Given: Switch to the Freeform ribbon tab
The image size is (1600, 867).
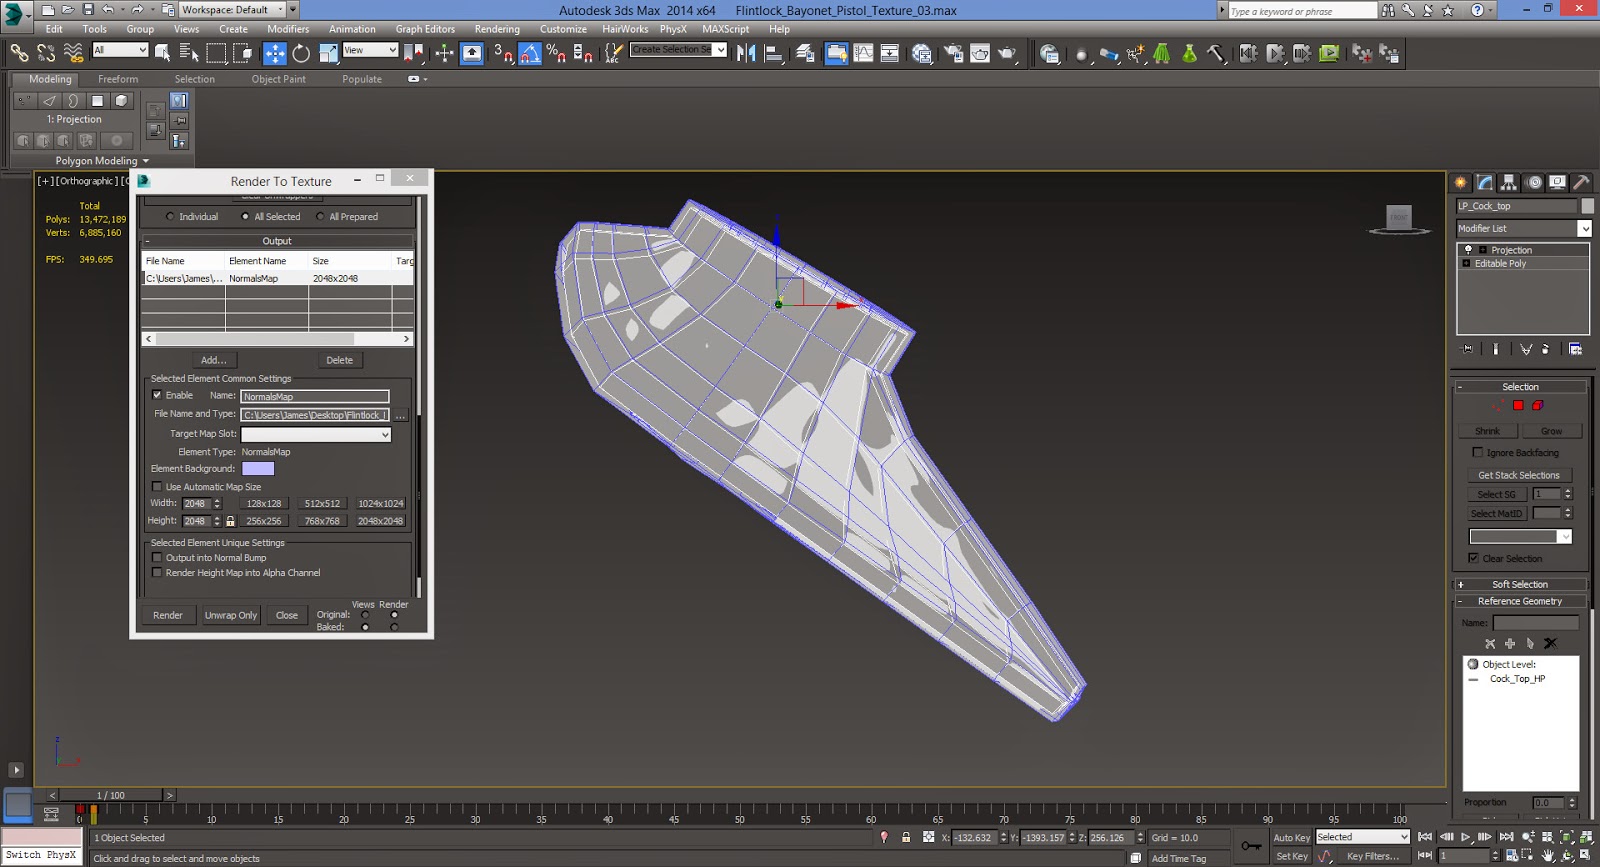Looking at the screenshot, I should (x=118, y=79).
